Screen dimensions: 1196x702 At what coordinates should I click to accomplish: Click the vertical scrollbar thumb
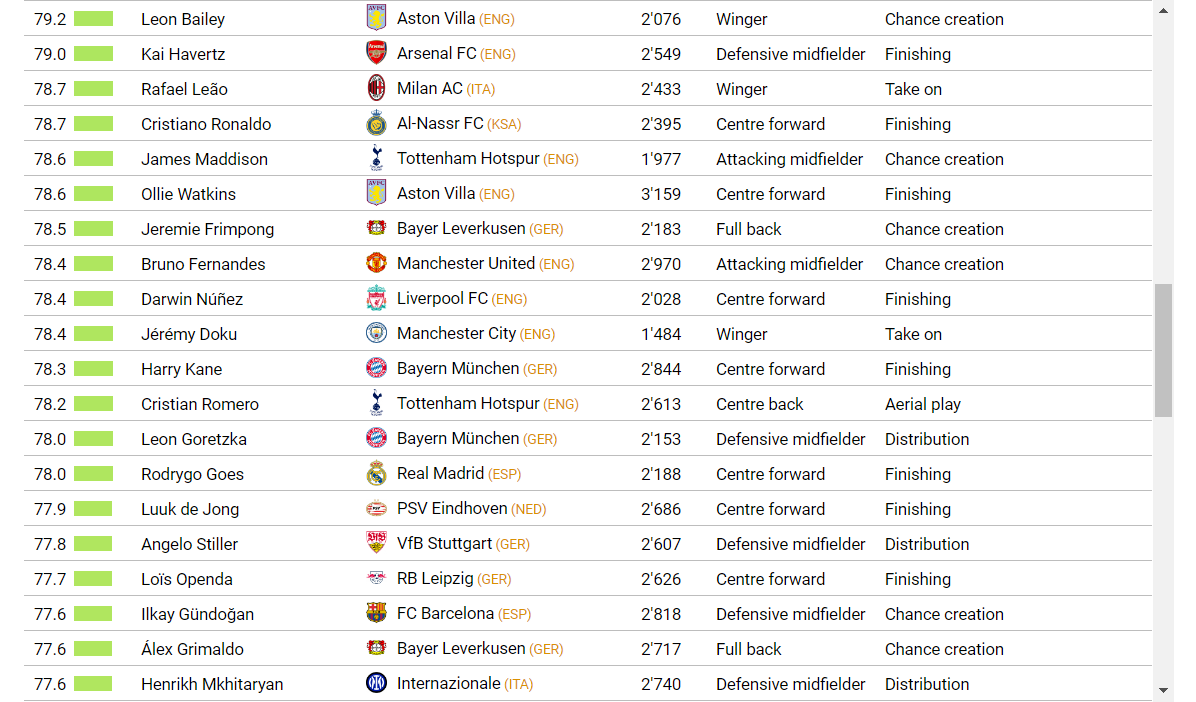tap(1163, 350)
